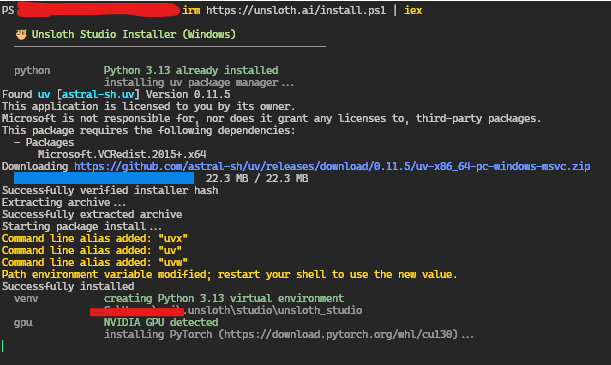Screen dimensions: 611x365
Task: Click the 'iex' command word
Action: (x=413, y=11)
